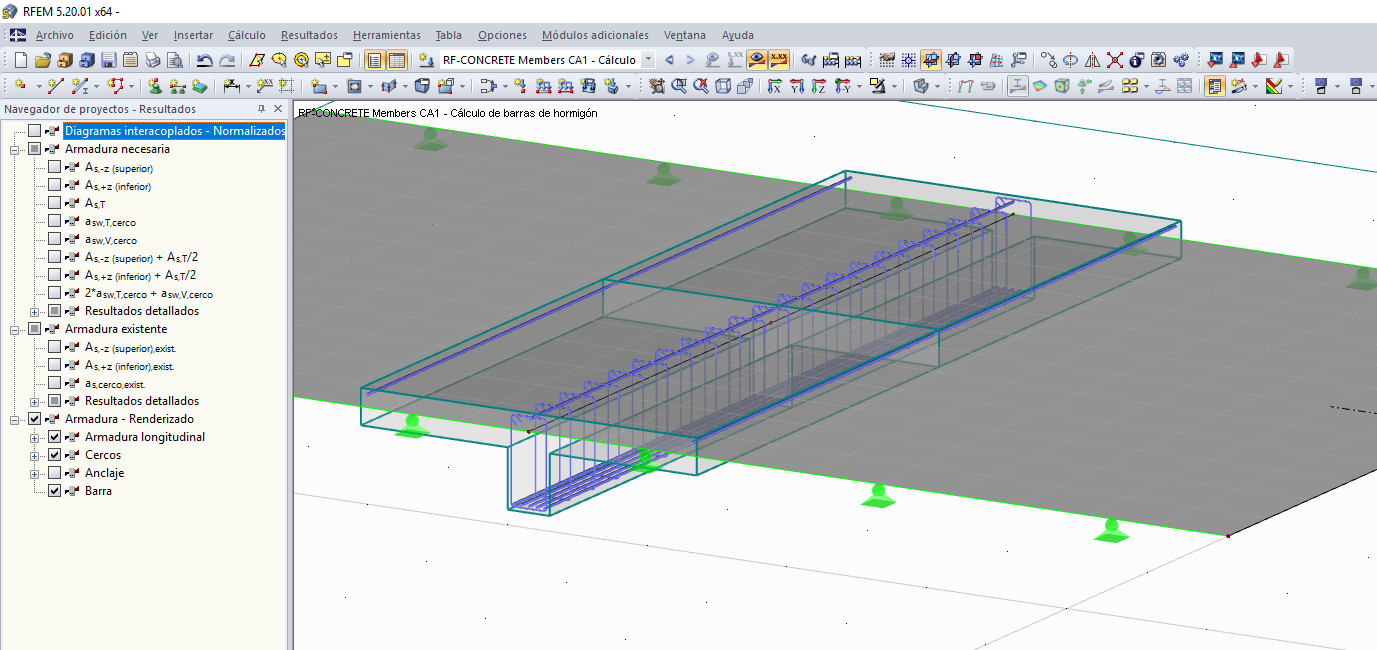Select Resultados detallados under Armadura existente
The image size is (1377, 650).
pos(141,401)
